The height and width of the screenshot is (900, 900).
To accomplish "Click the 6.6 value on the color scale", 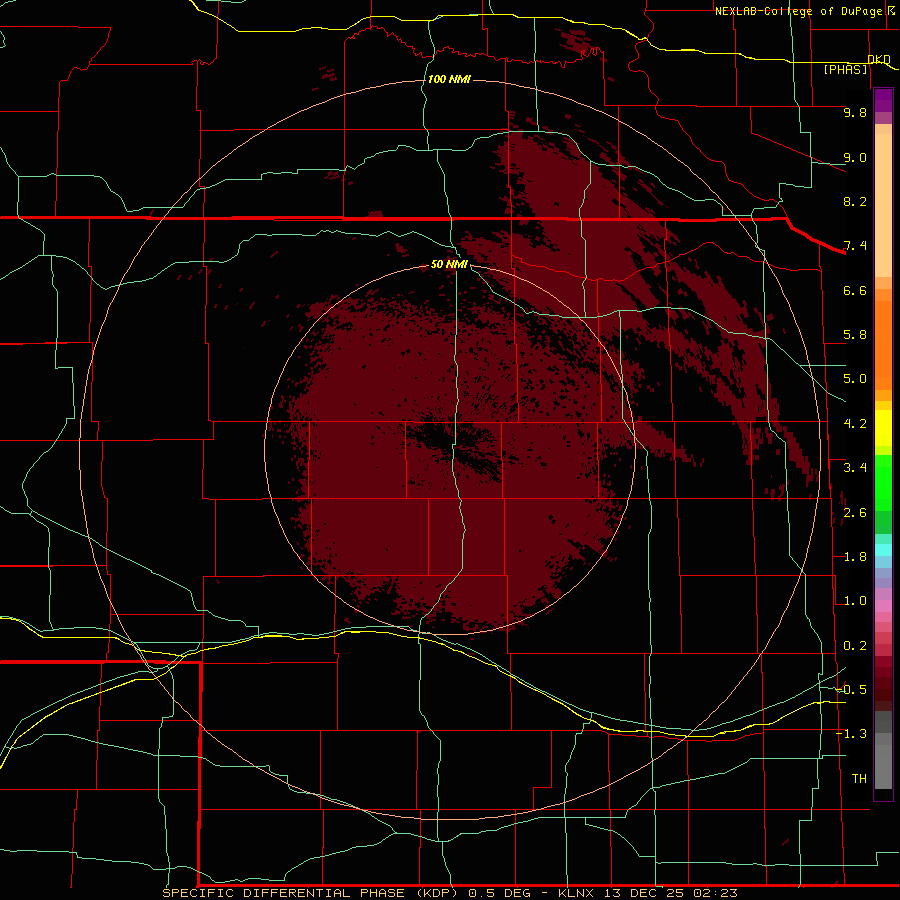I will pyautogui.click(x=855, y=290).
